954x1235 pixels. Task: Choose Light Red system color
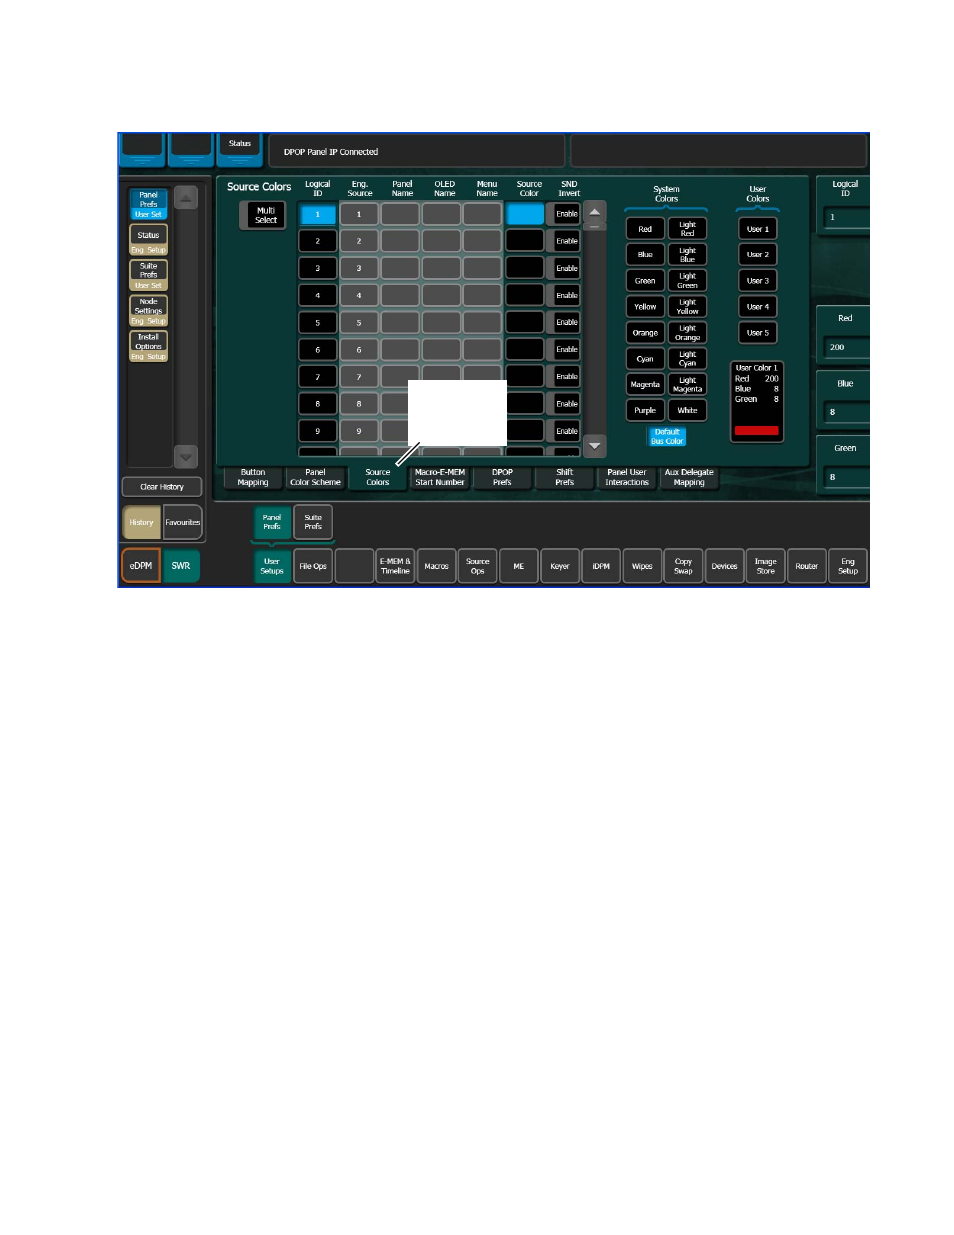click(687, 229)
